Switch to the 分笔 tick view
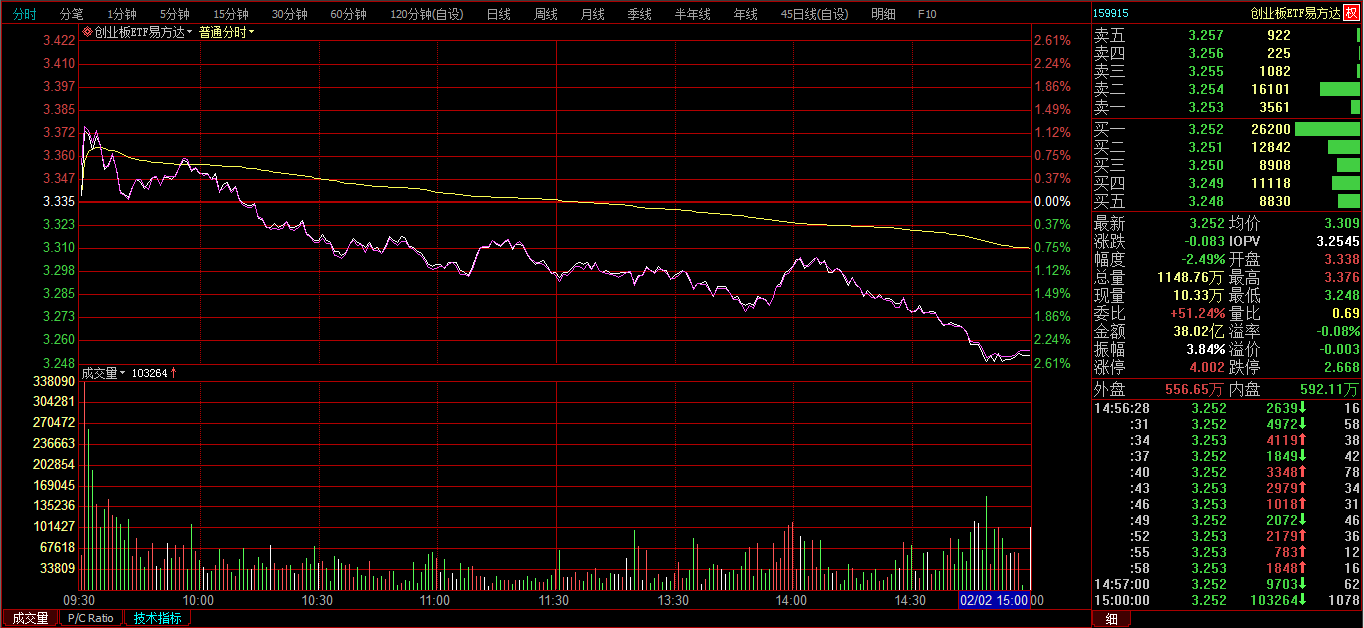The width and height of the screenshot is (1364, 628). pos(72,14)
